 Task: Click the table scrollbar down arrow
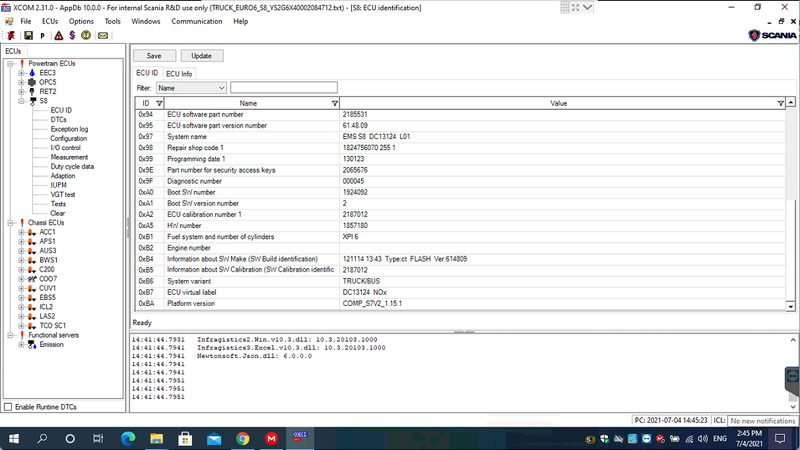791,307
